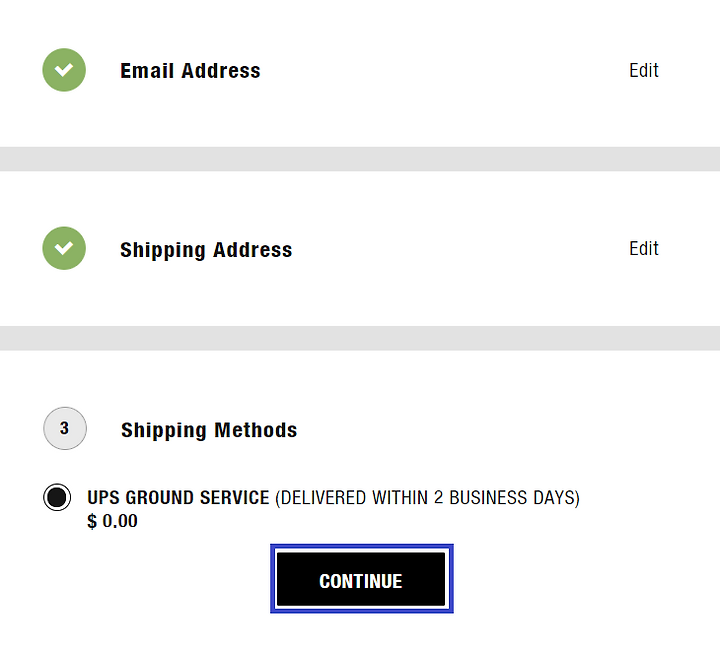This screenshot has height=649, width=720.
Task: Edit the Email Address section
Action: tap(644, 70)
